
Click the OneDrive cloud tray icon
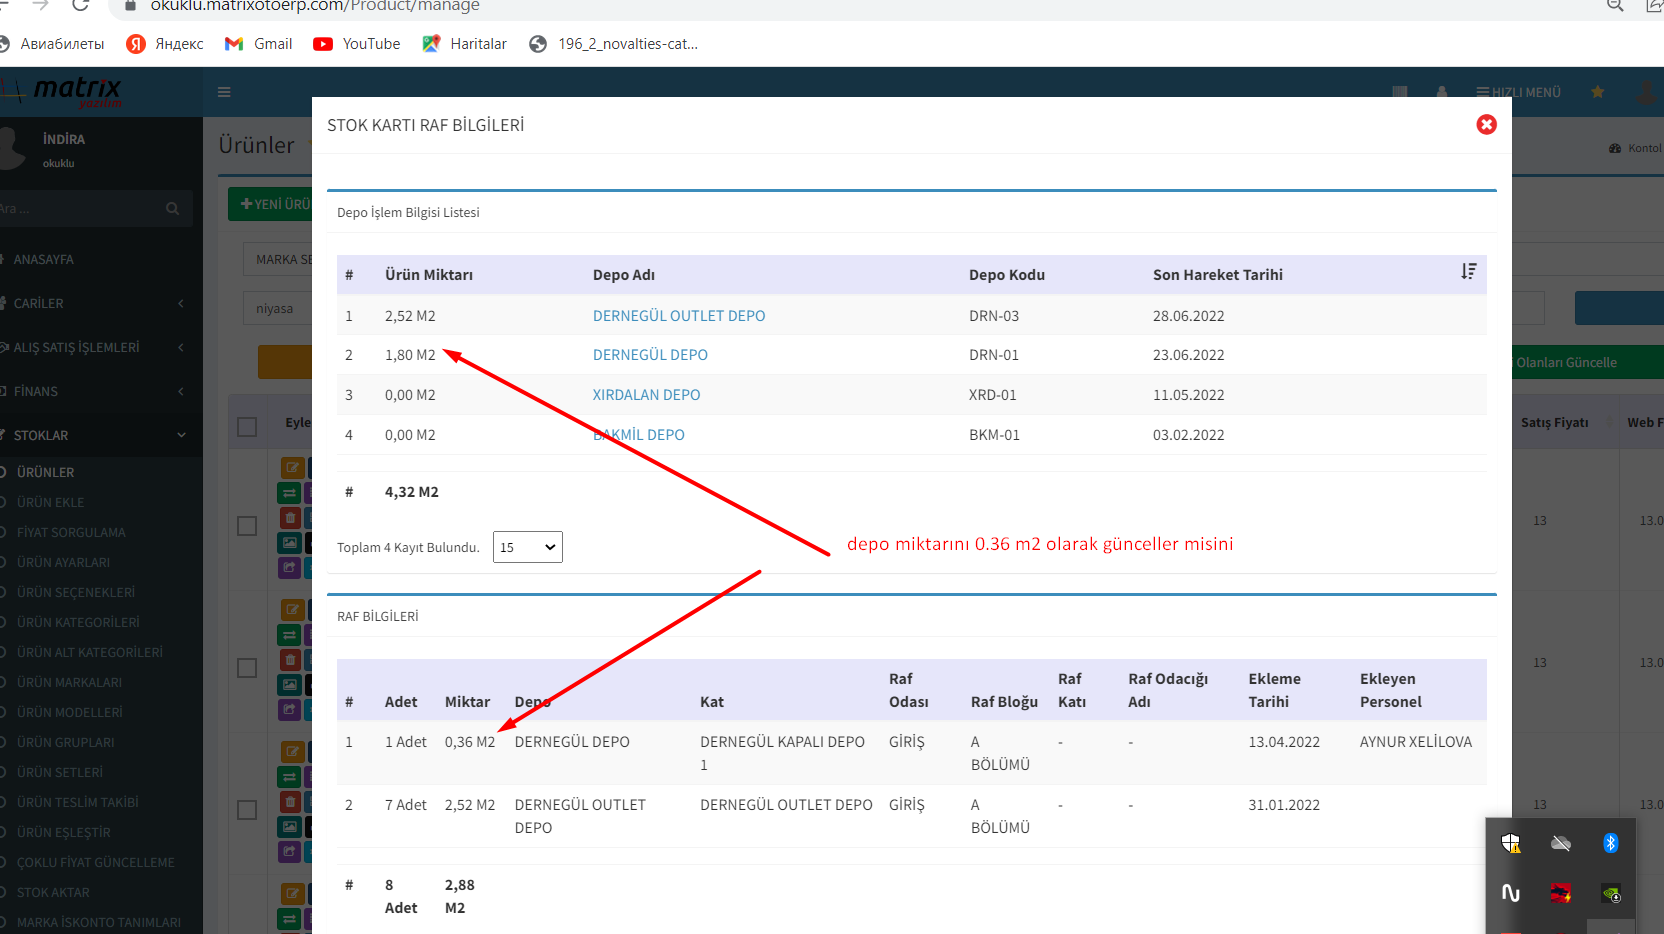tap(1560, 843)
